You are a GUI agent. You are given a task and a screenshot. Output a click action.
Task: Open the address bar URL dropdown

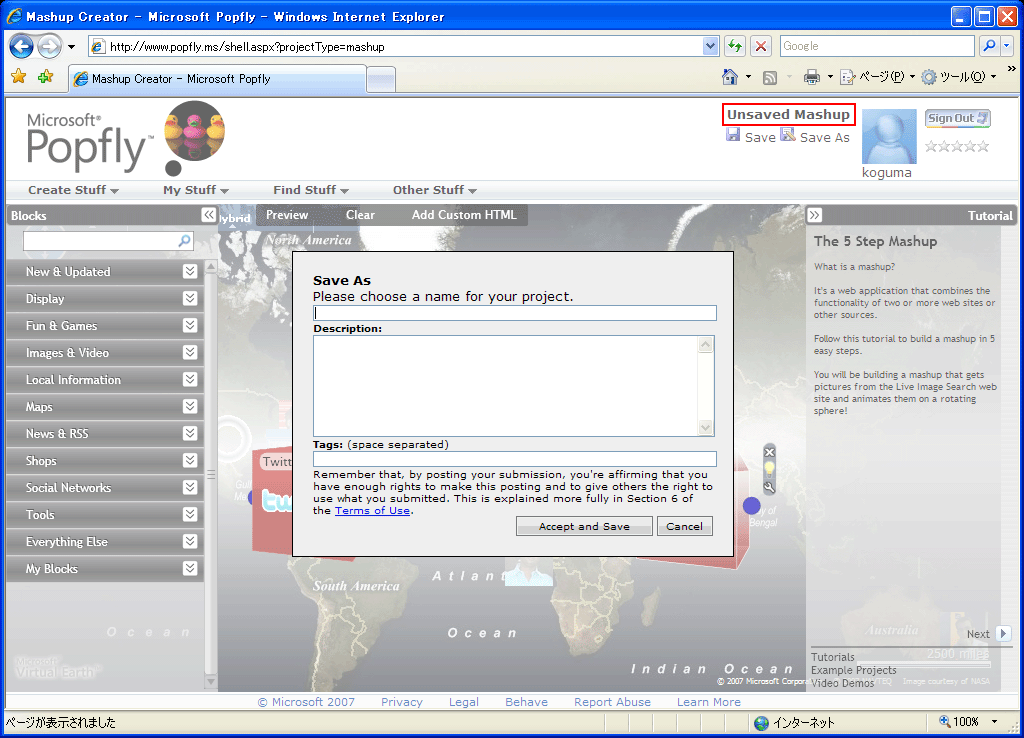point(711,46)
